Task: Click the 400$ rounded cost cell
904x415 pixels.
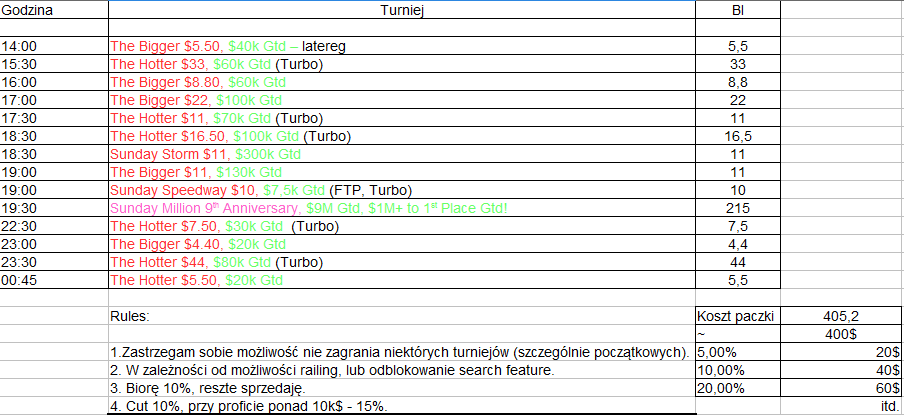Action: point(841,334)
